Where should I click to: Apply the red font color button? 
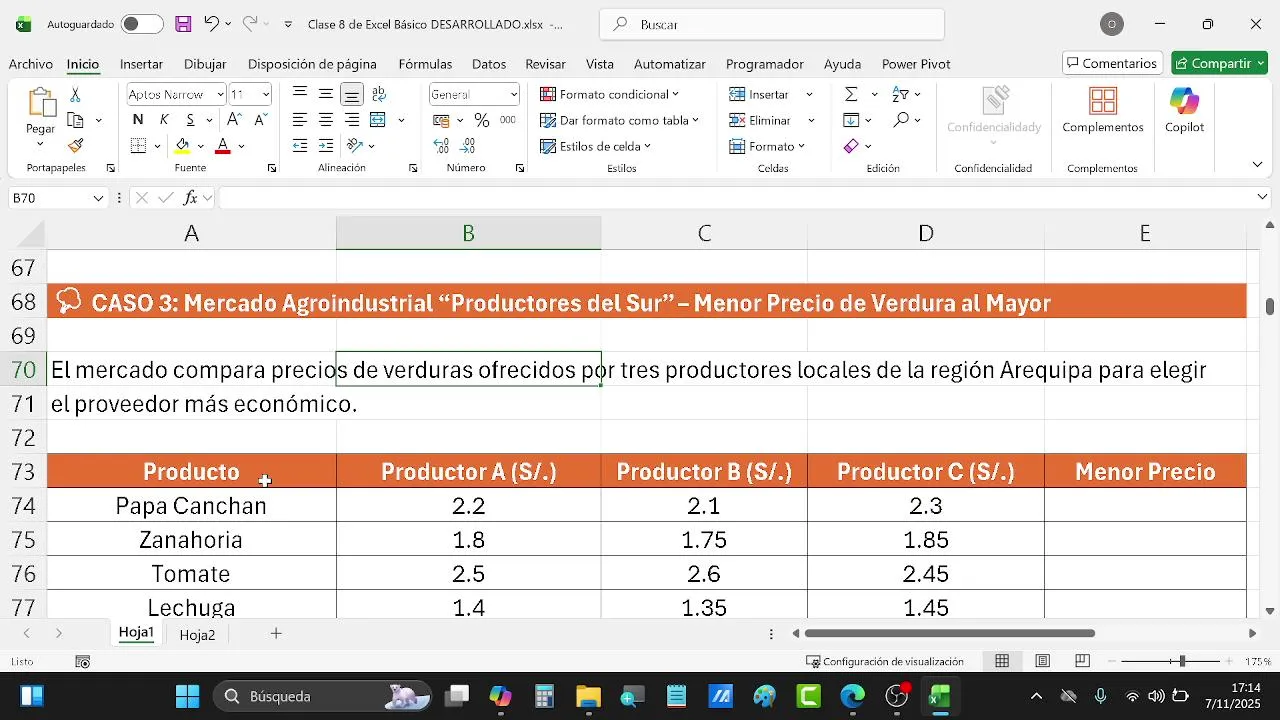click(223, 146)
